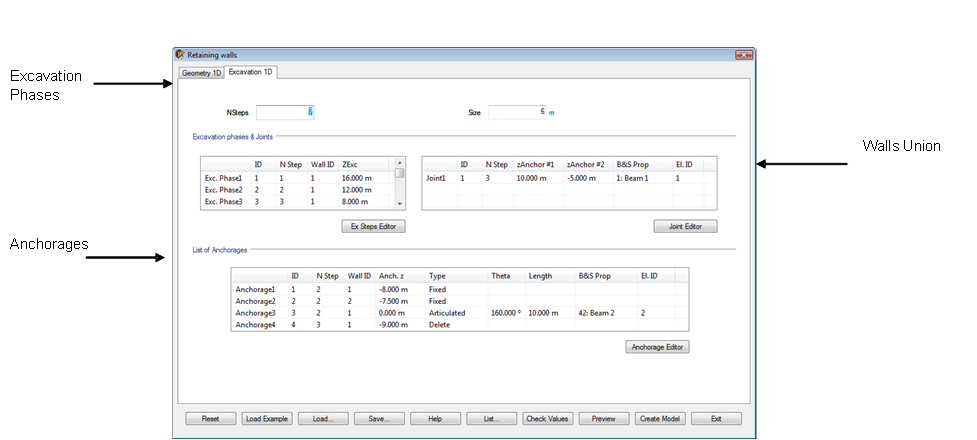
Task: Click Create Model button
Action: pos(660,419)
